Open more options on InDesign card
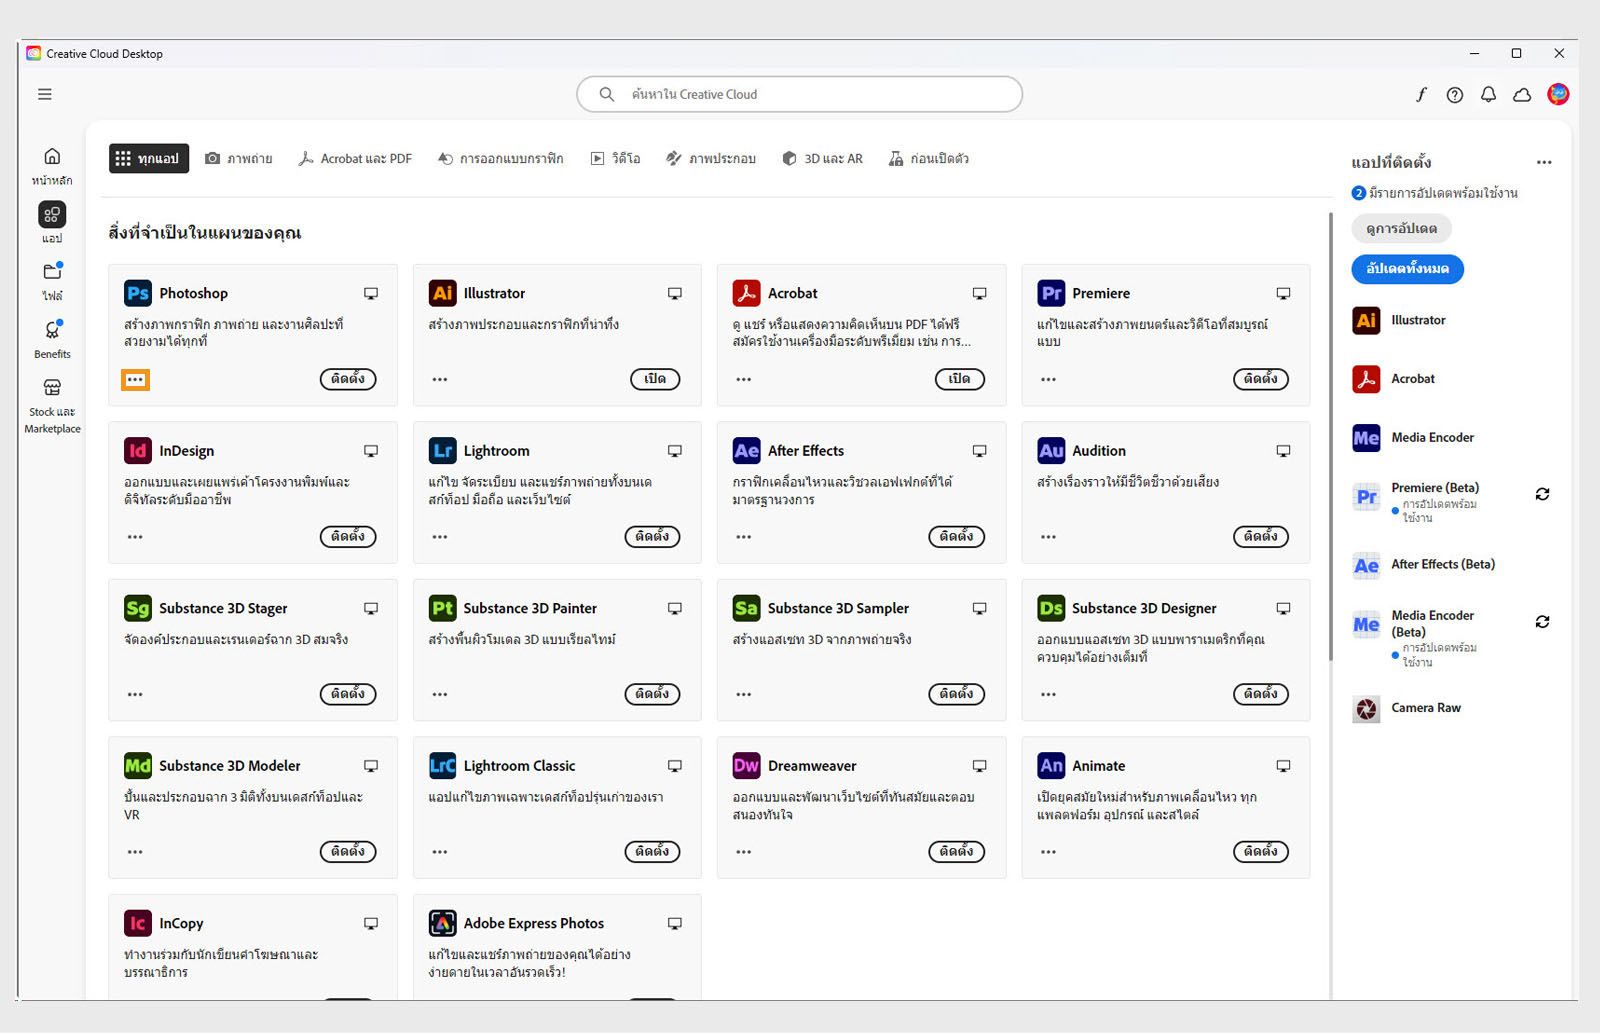 [135, 537]
